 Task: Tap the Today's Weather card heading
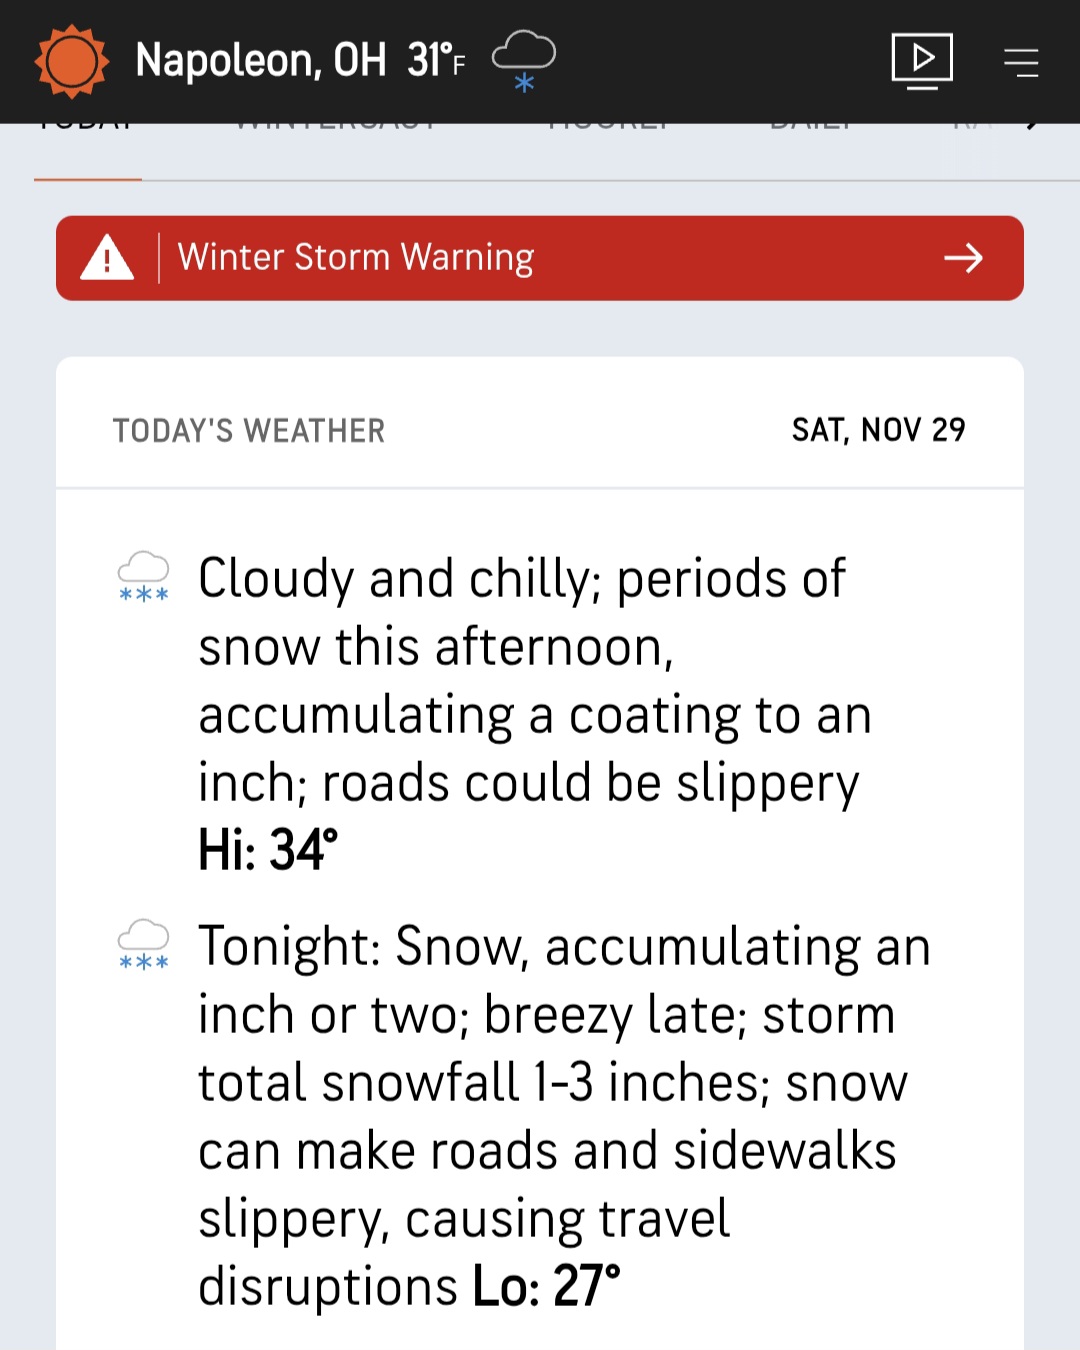249,431
